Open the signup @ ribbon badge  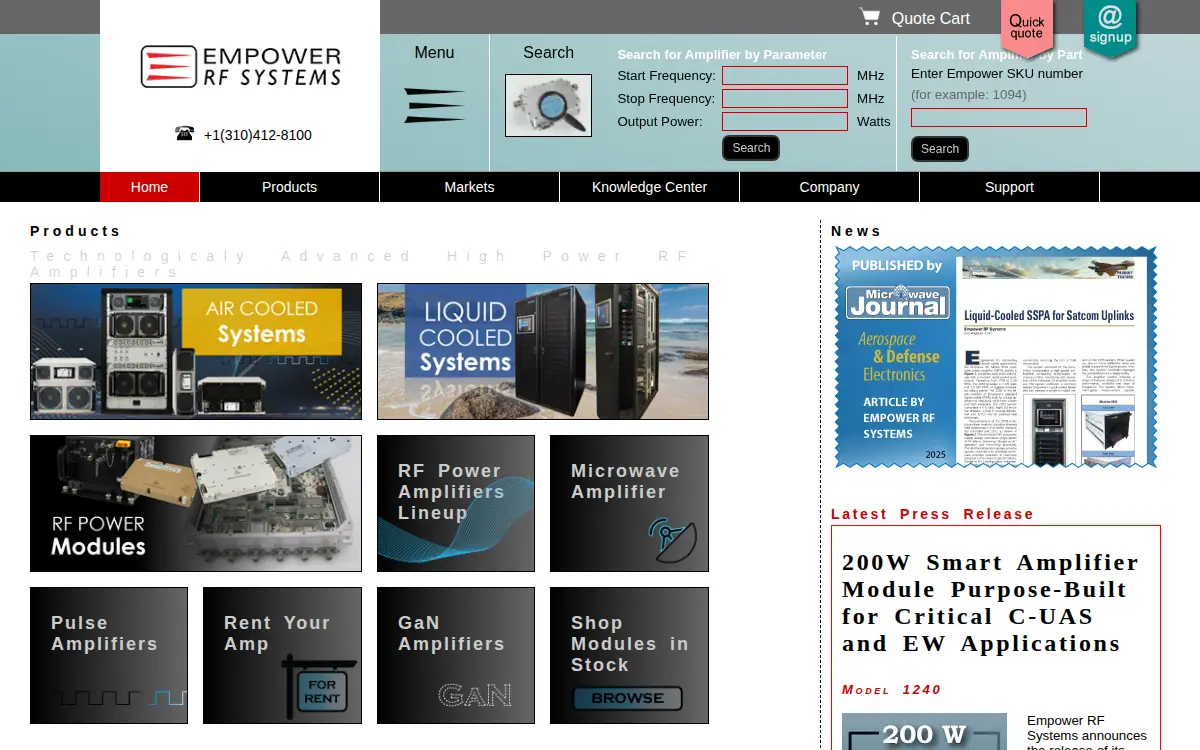click(x=1110, y=27)
